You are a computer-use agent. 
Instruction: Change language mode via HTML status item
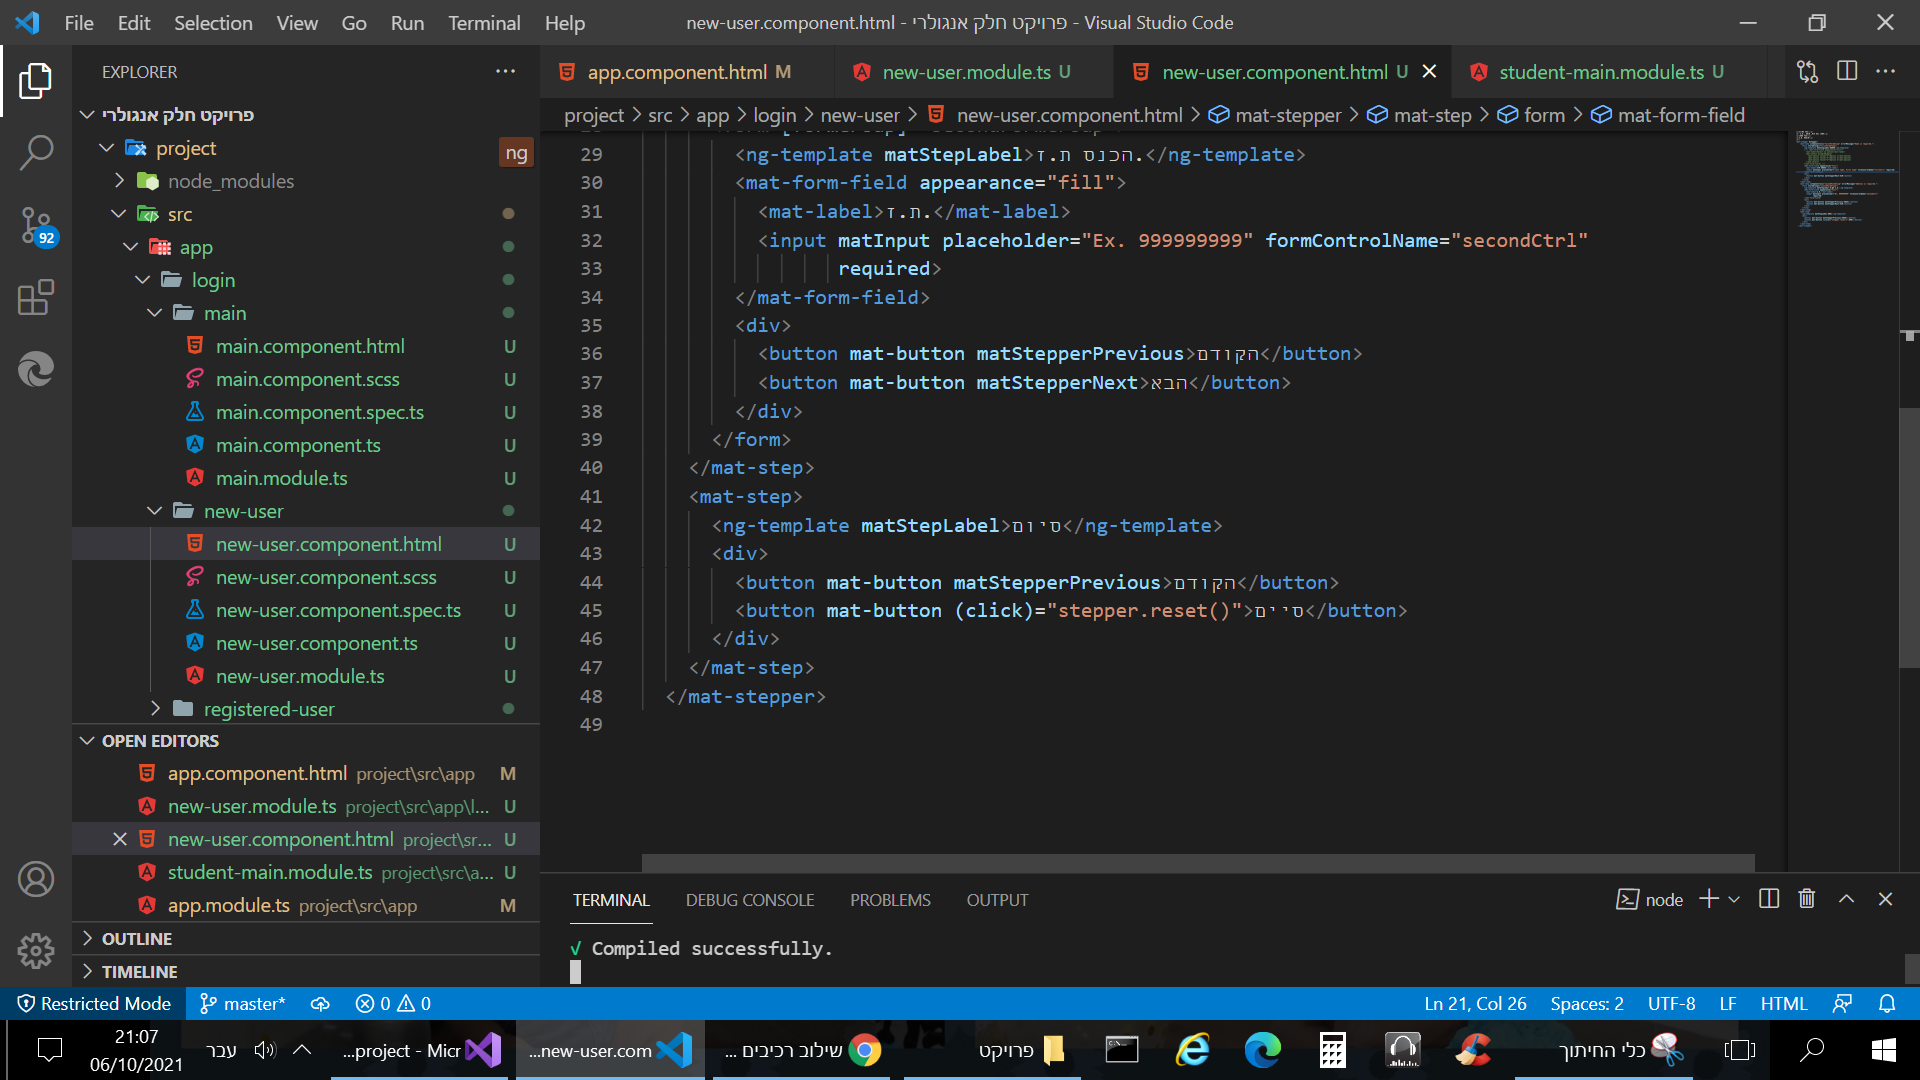pos(1783,1003)
